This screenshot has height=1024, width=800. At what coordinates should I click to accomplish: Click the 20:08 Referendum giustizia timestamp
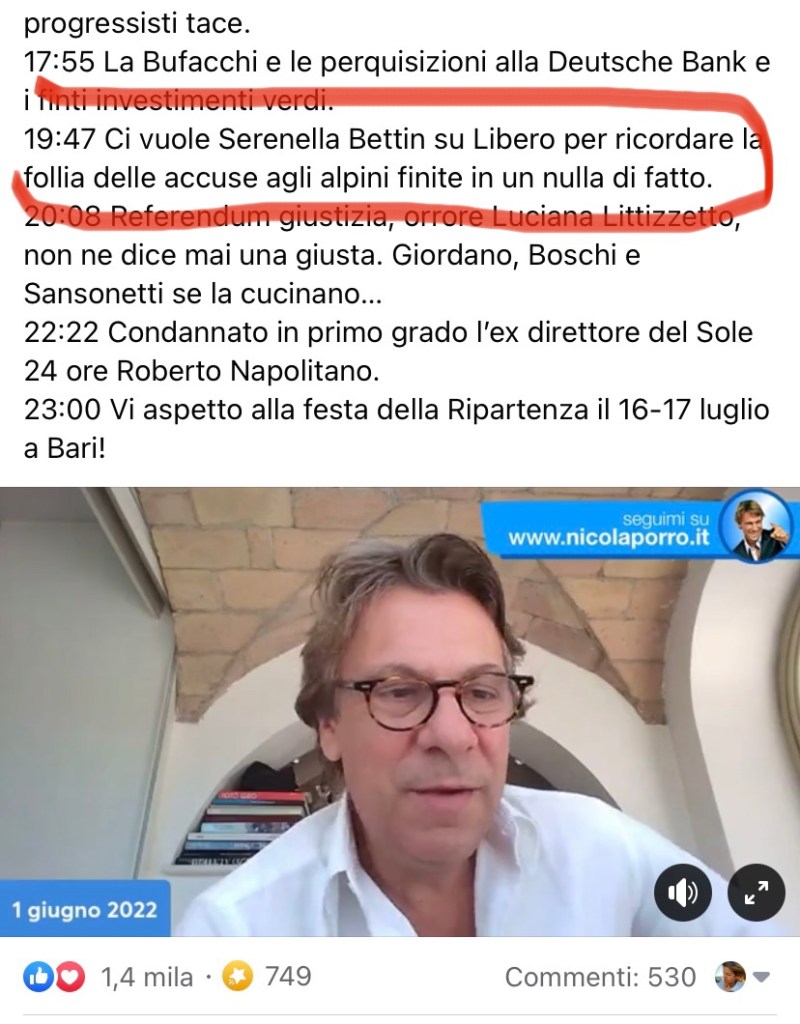[63, 217]
